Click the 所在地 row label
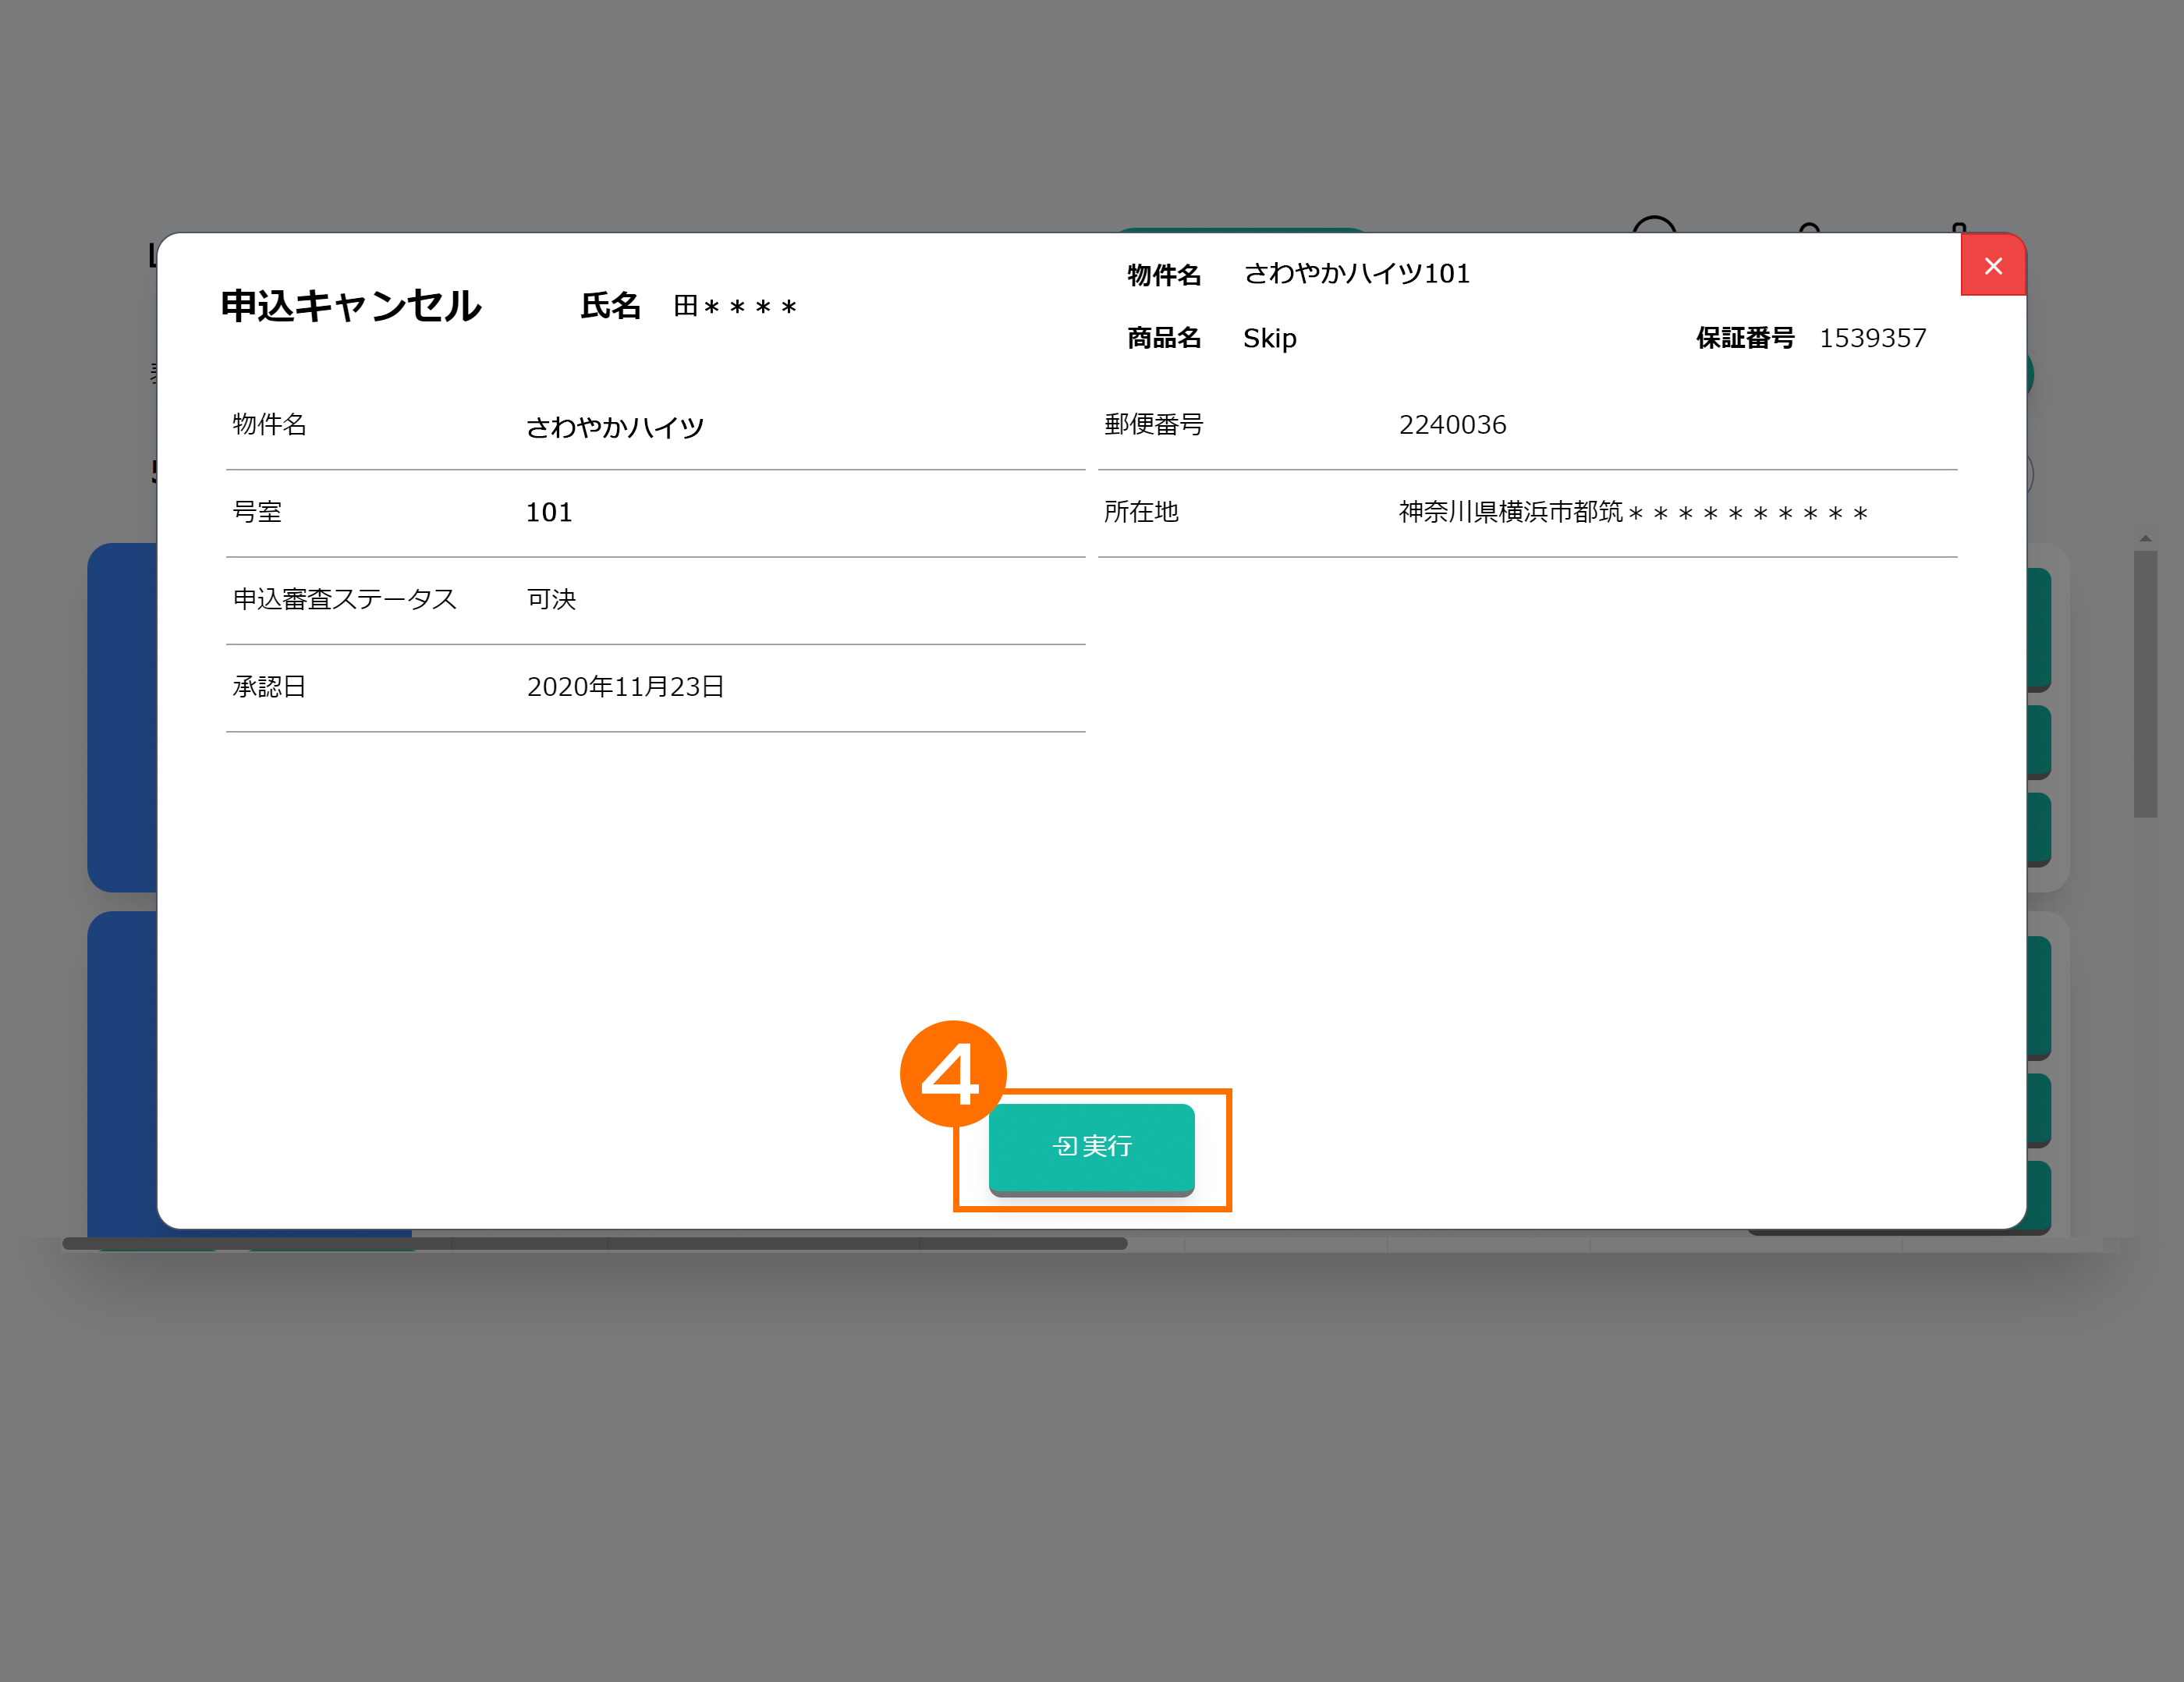Image resolution: width=2184 pixels, height=1682 pixels. (x=1140, y=512)
